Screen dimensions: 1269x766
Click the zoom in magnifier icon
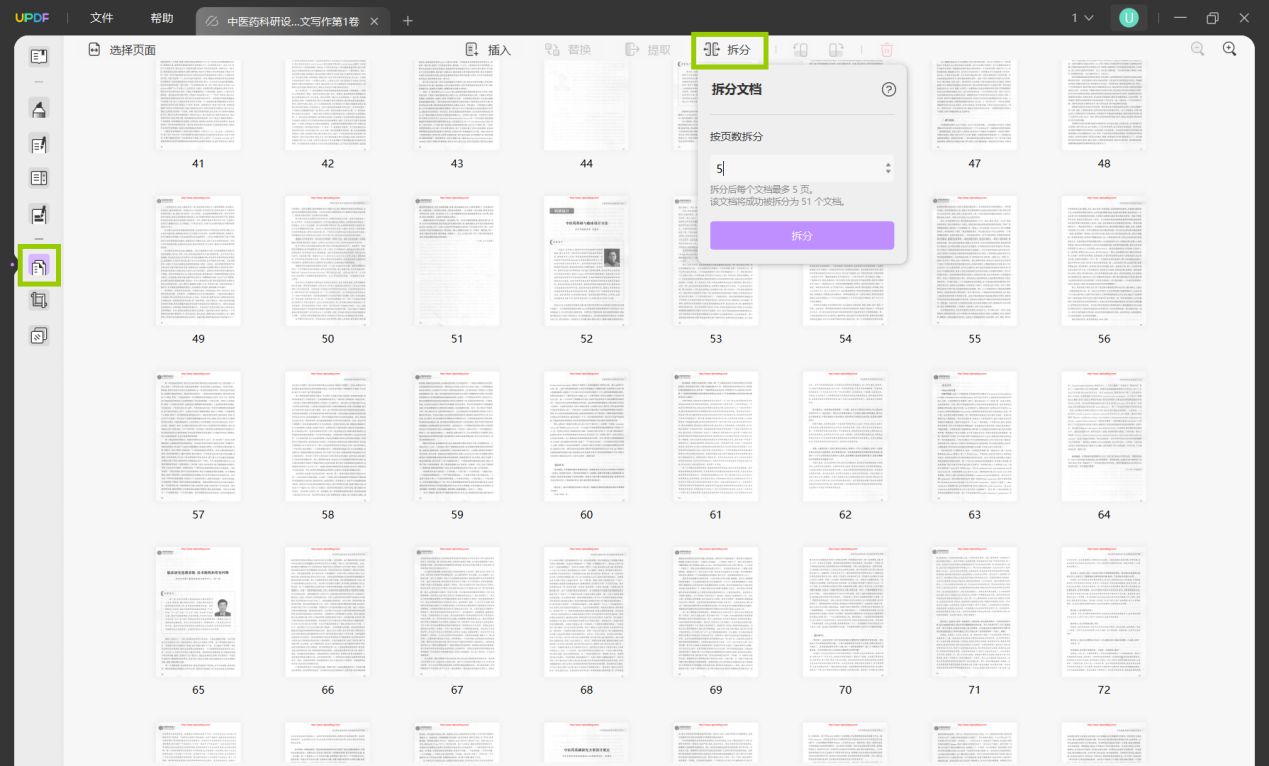1230,49
